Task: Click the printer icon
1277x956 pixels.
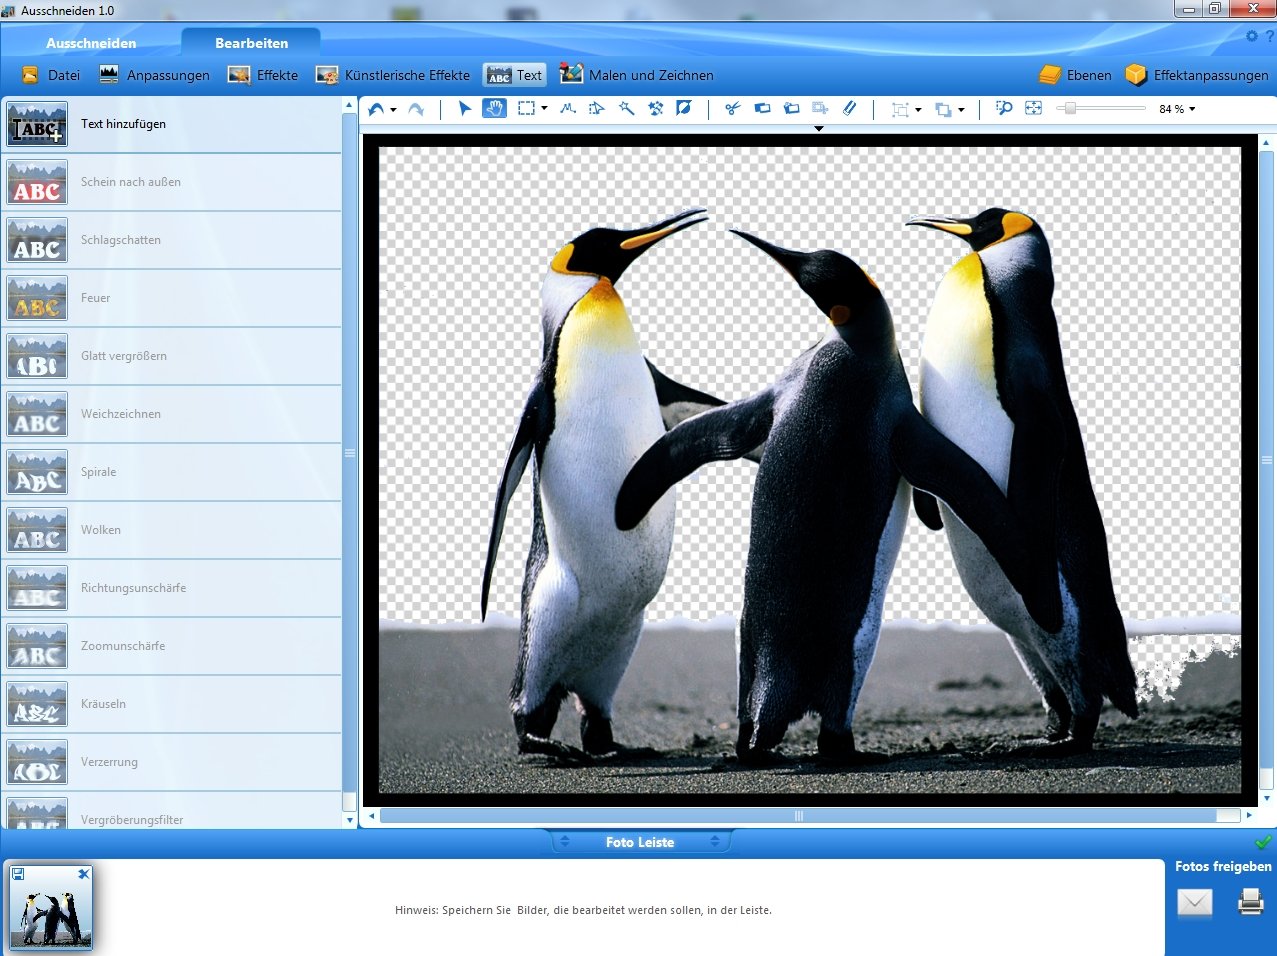Action: click(1250, 902)
